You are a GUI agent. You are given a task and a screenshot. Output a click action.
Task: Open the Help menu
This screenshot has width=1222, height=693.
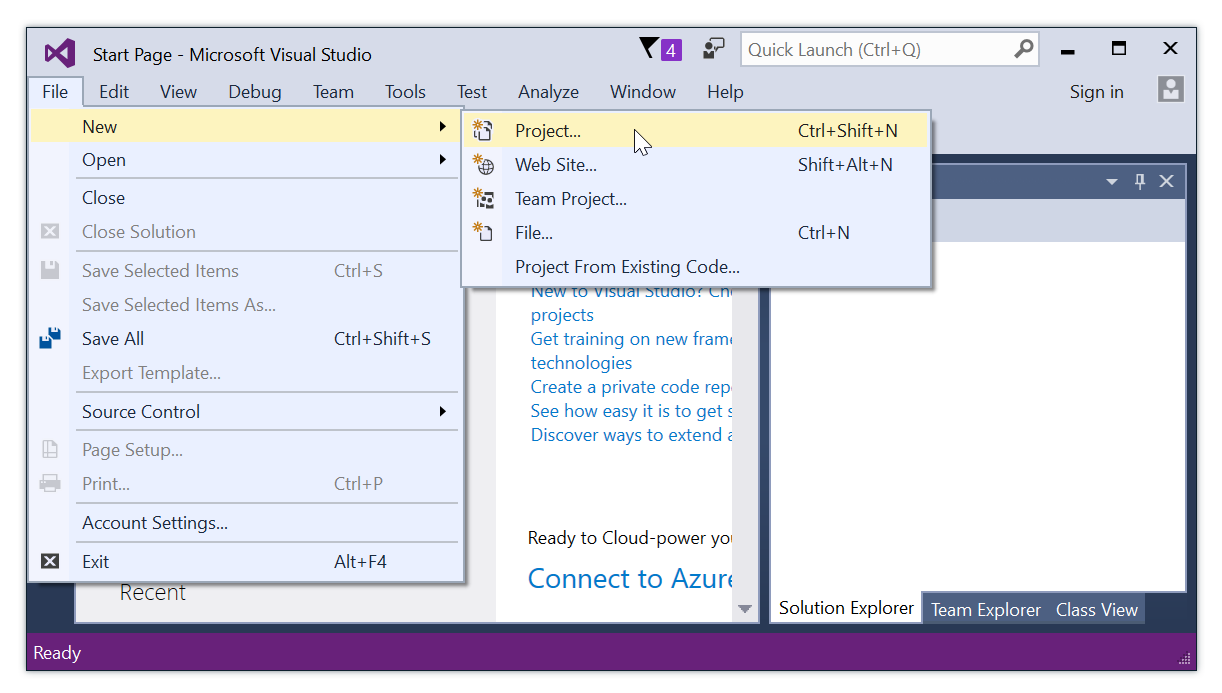(725, 92)
